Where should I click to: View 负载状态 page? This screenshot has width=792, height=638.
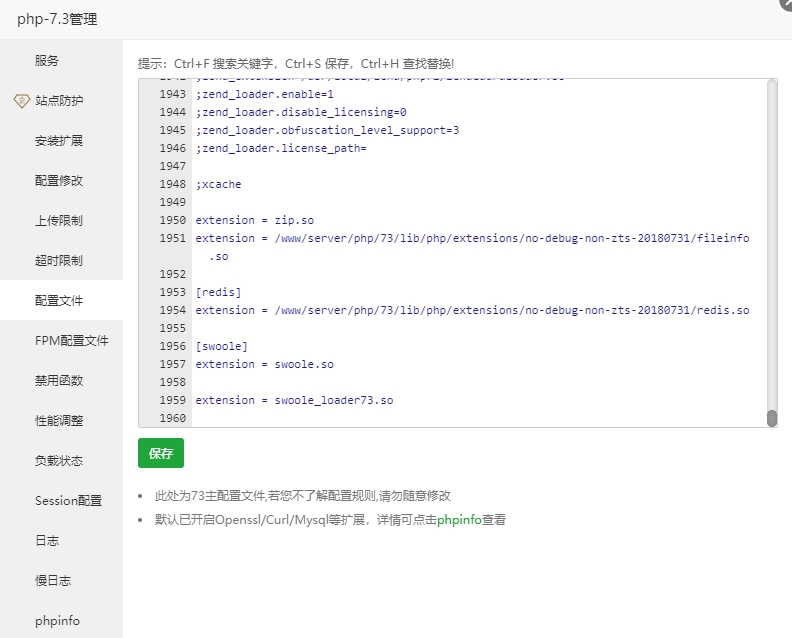coord(59,461)
